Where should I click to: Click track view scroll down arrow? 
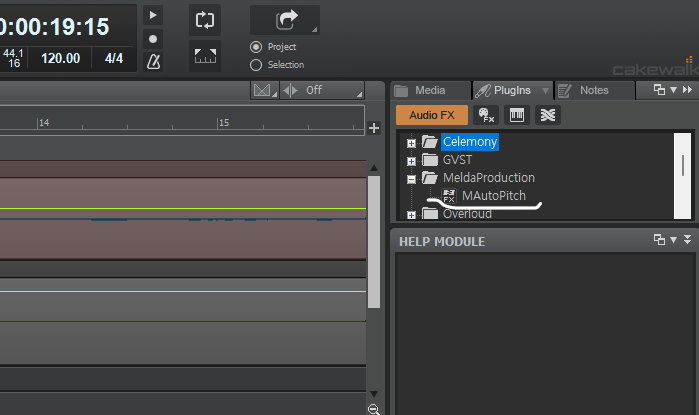coord(374,394)
